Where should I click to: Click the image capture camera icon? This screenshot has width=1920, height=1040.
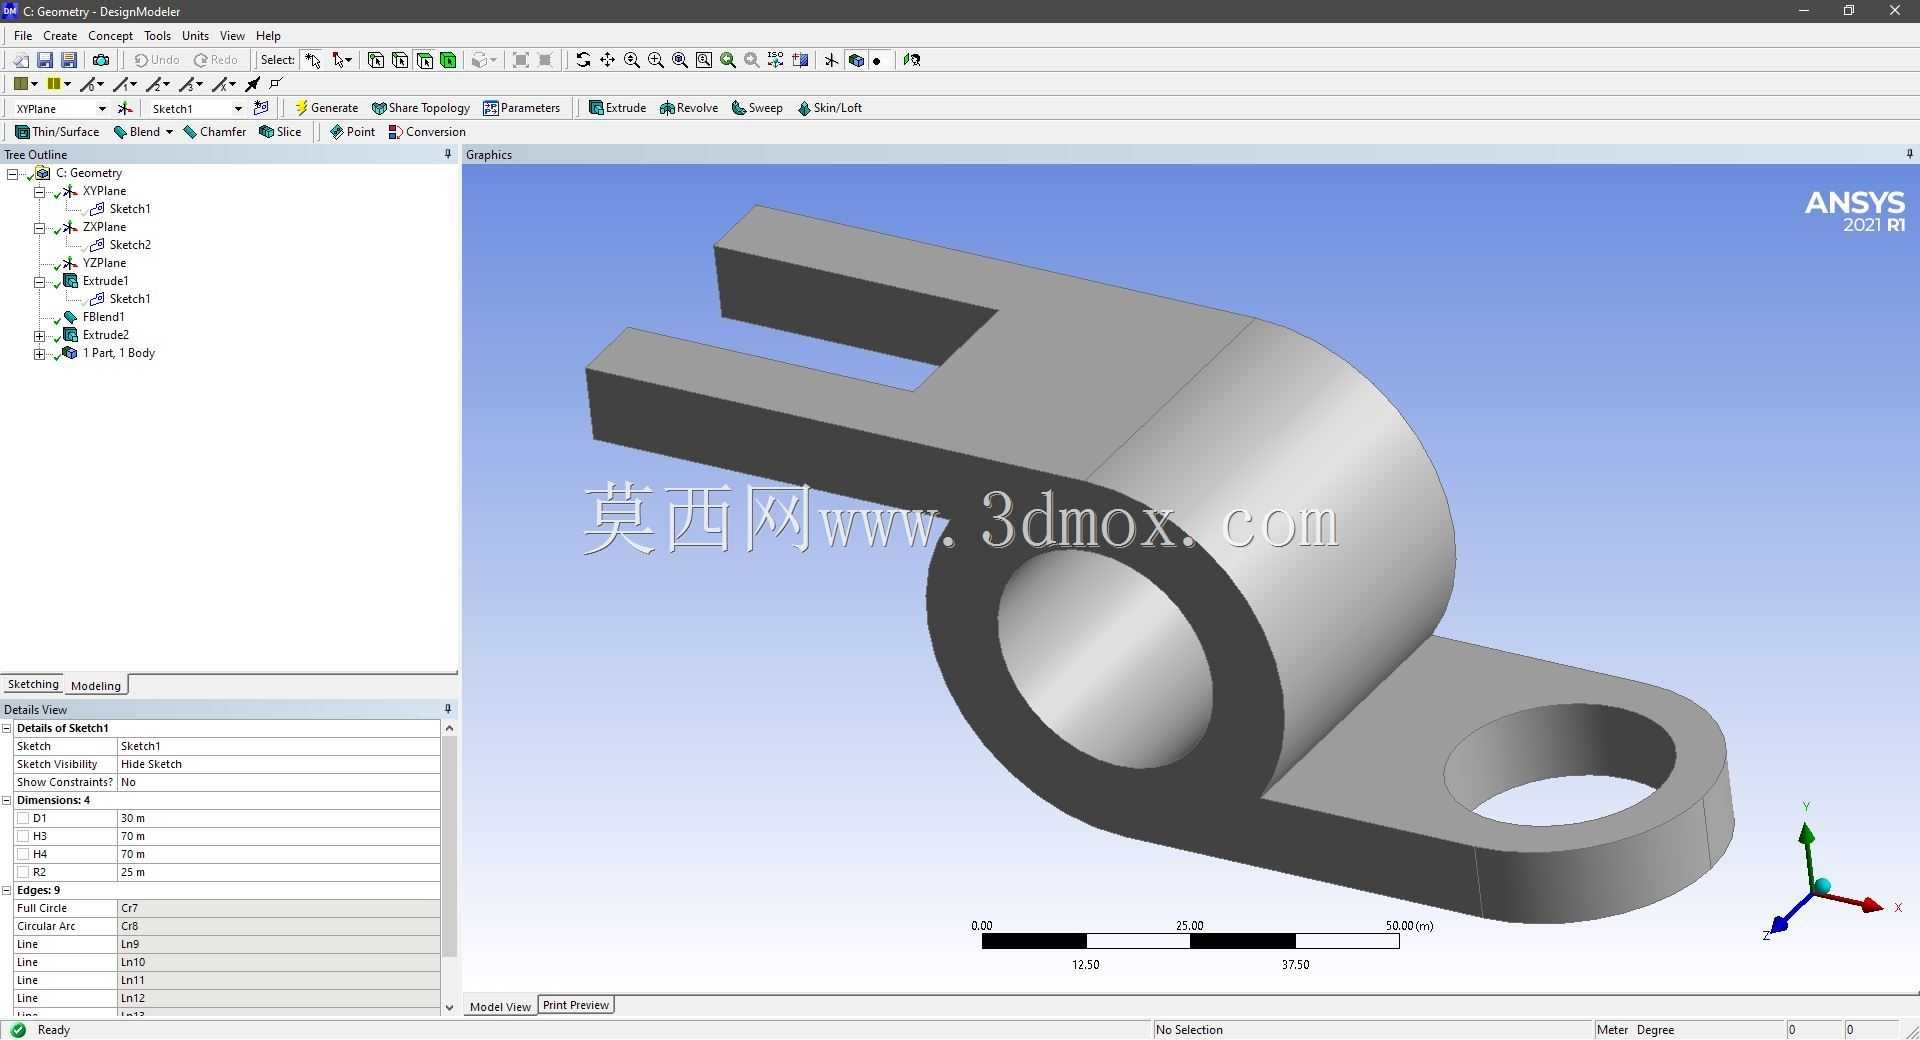(101, 60)
